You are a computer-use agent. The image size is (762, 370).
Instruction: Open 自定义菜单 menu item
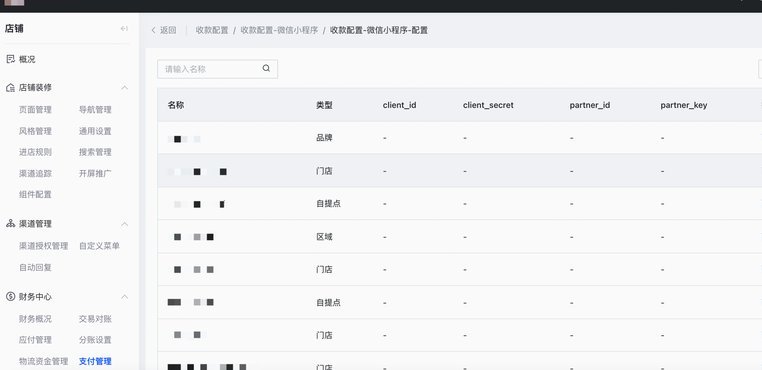99,246
